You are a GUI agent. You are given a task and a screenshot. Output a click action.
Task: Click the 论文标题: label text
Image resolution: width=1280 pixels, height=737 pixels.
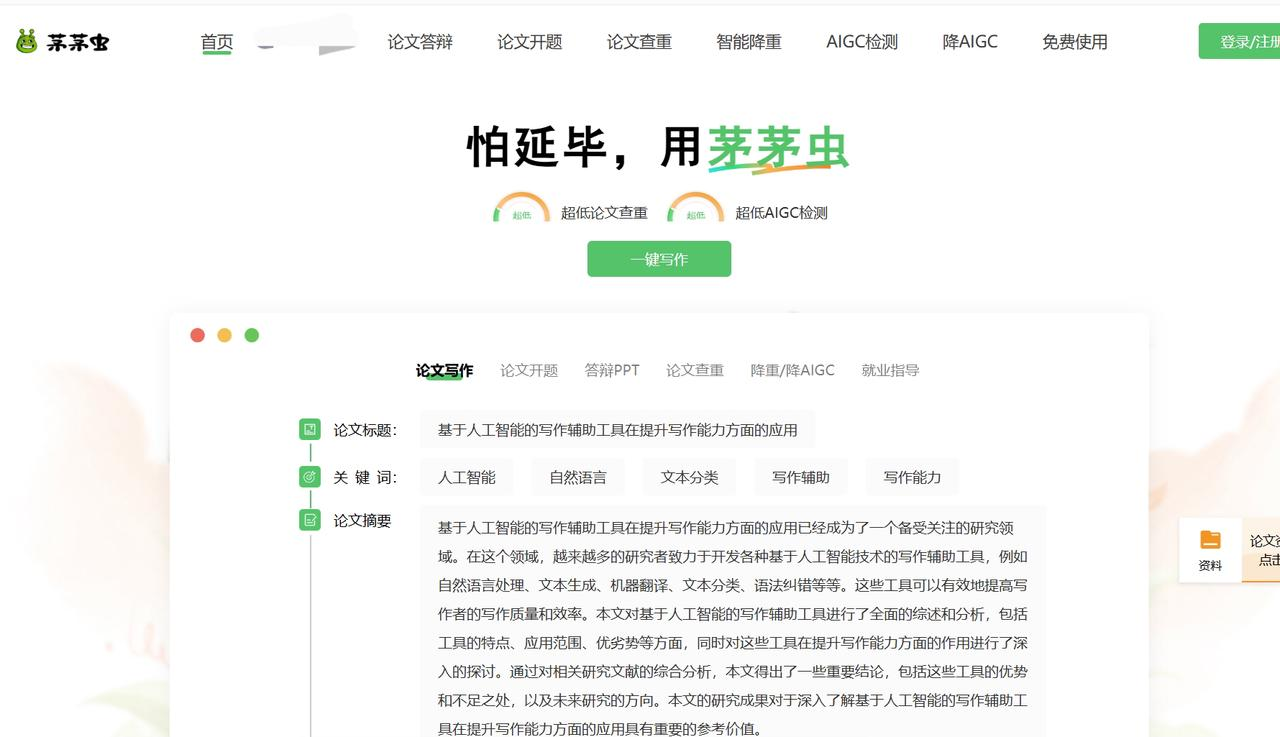pyautogui.click(x=365, y=430)
